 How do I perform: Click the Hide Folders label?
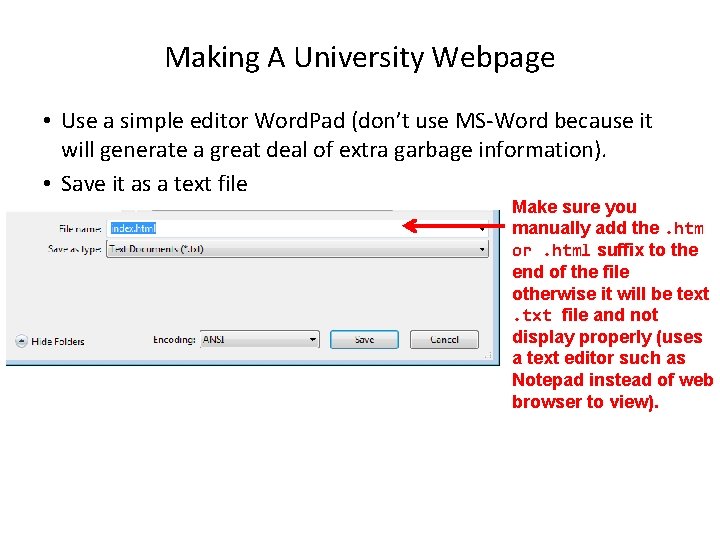58,341
